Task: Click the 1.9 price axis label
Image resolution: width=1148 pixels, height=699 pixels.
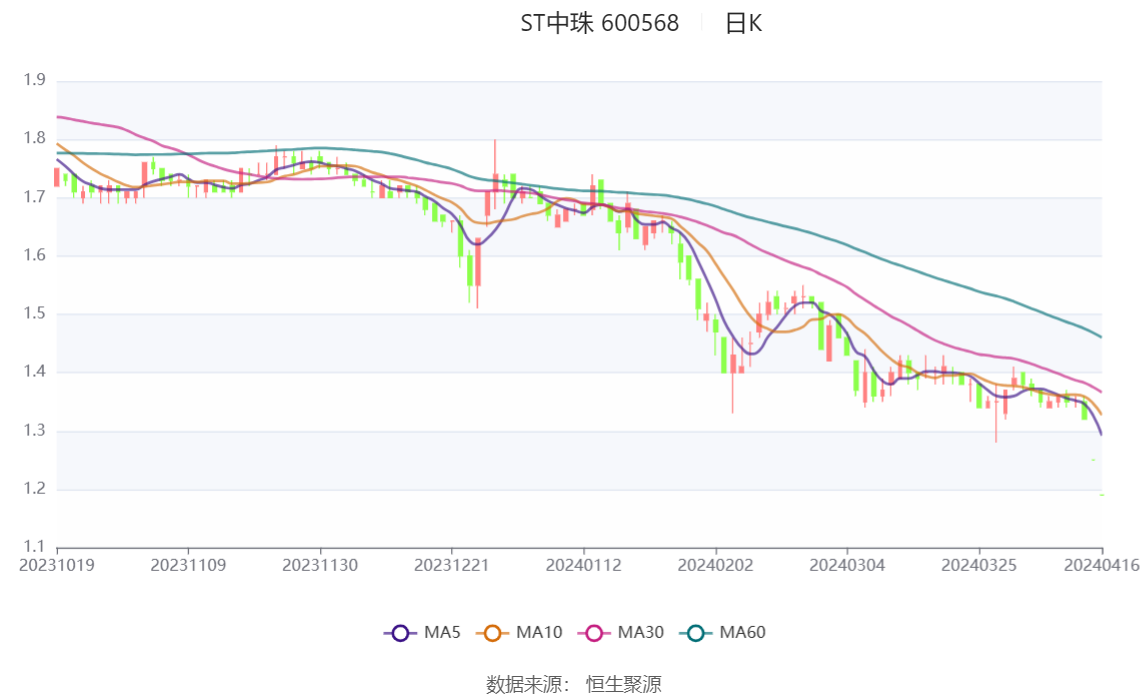Action: pyautogui.click(x=34, y=80)
